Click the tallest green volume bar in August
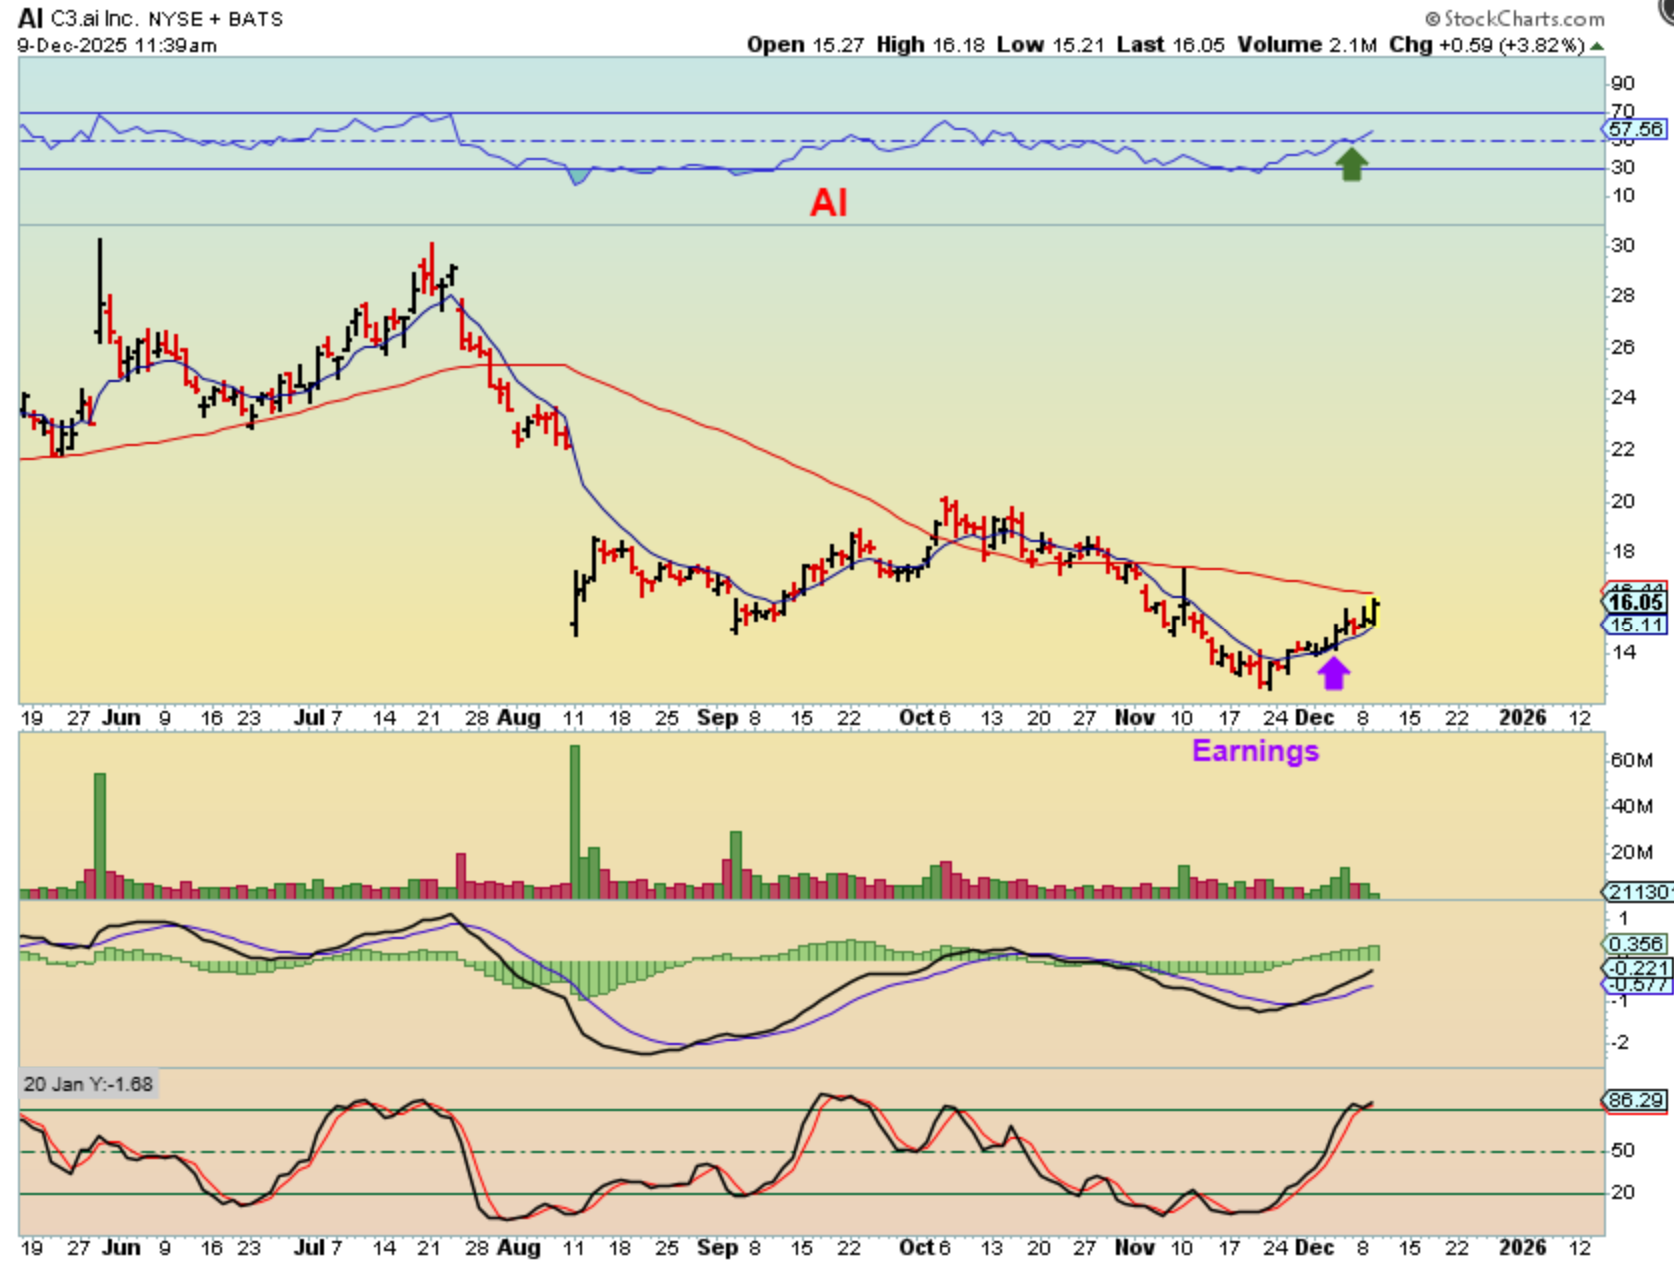Screen dimensions: 1674x1263 coord(575,821)
